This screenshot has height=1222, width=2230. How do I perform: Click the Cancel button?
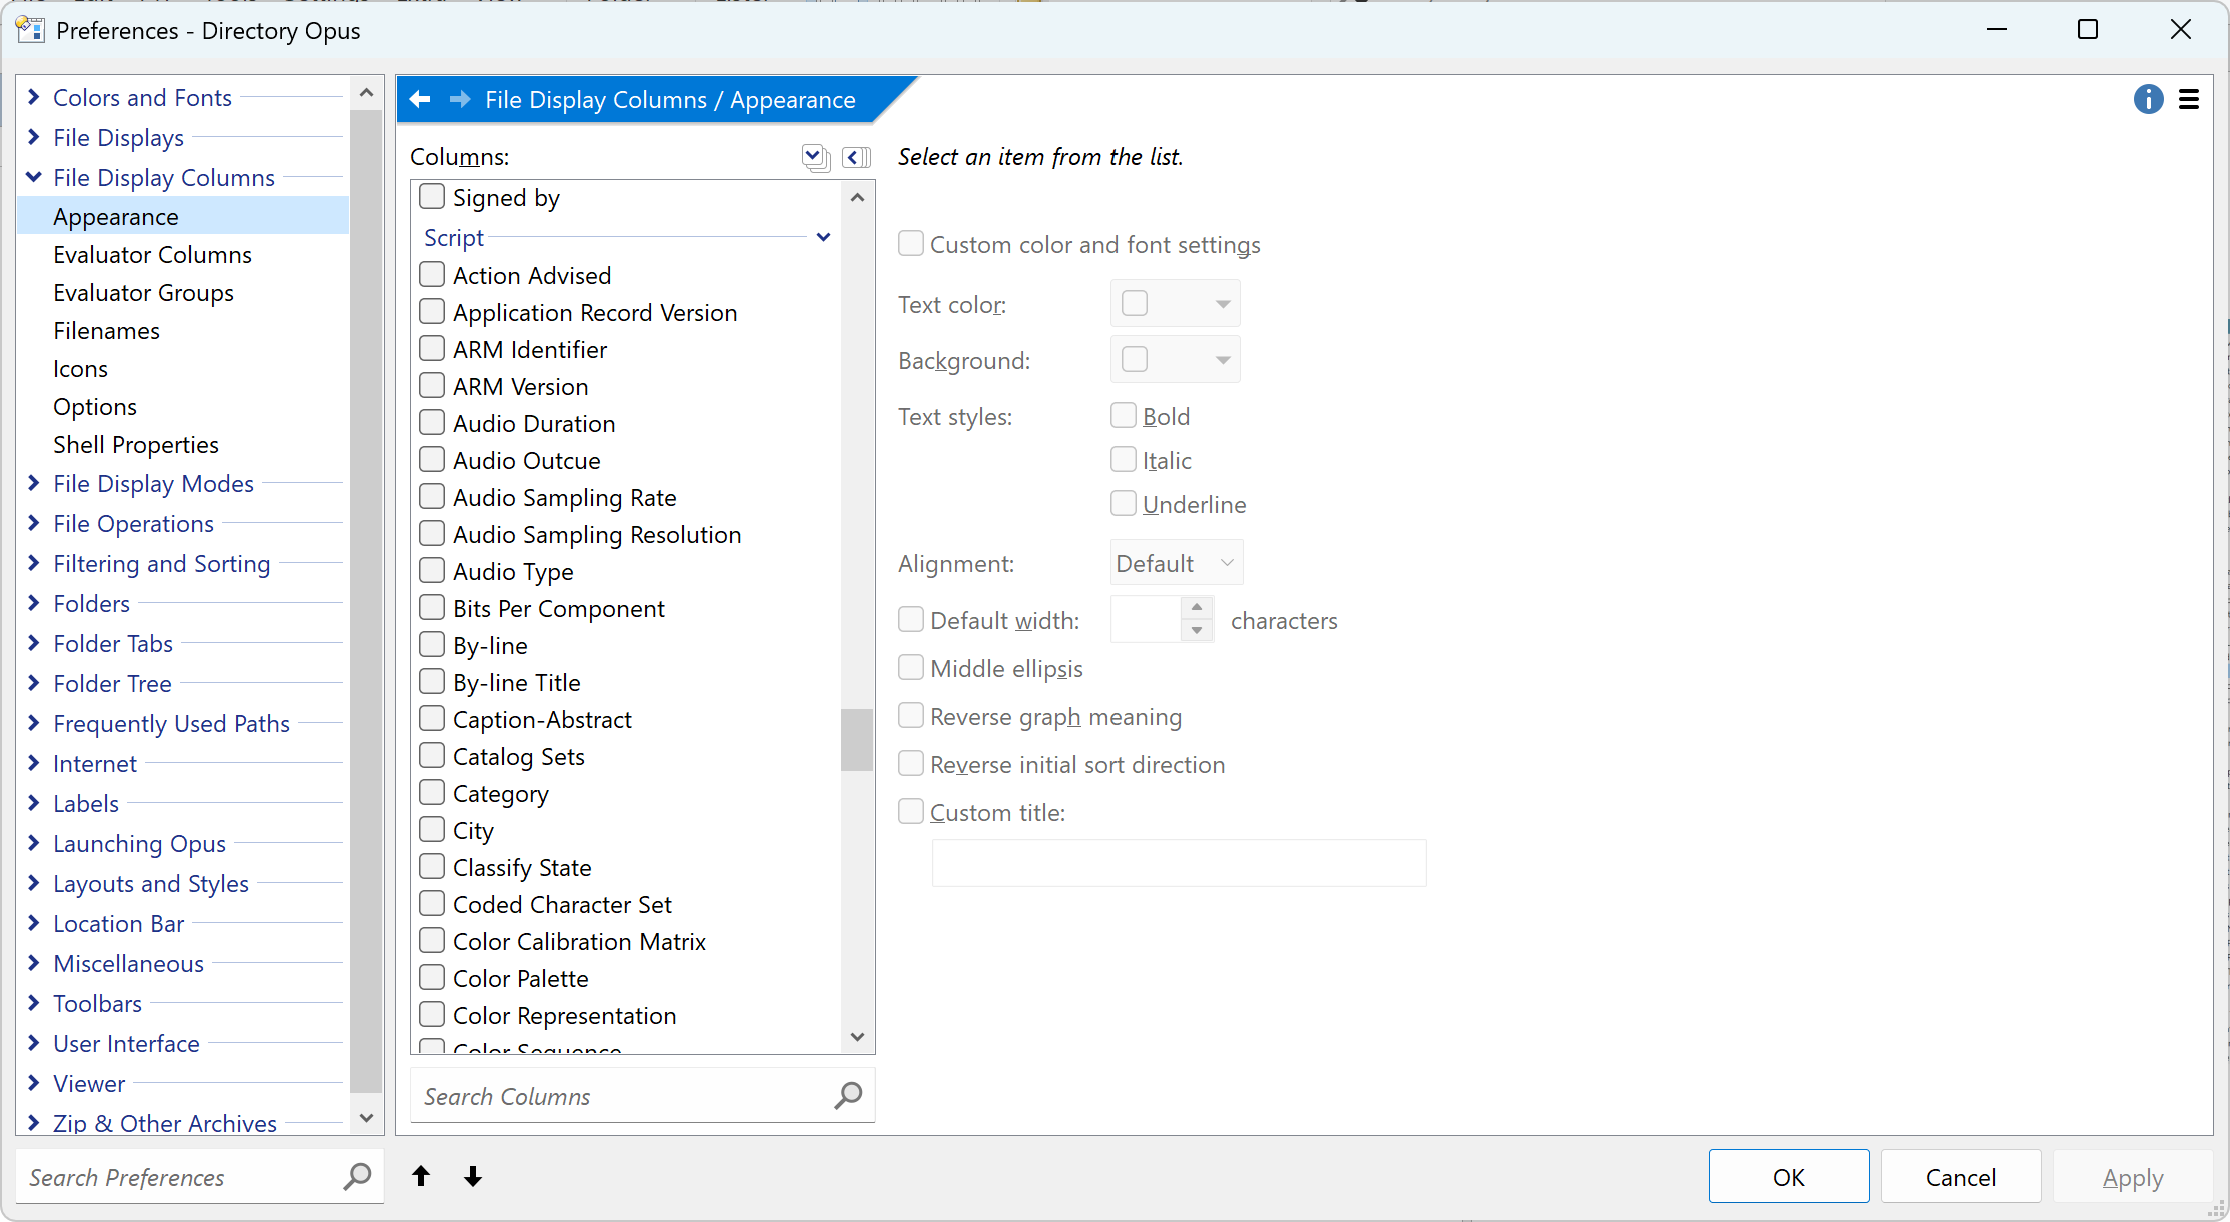(1960, 1177)
